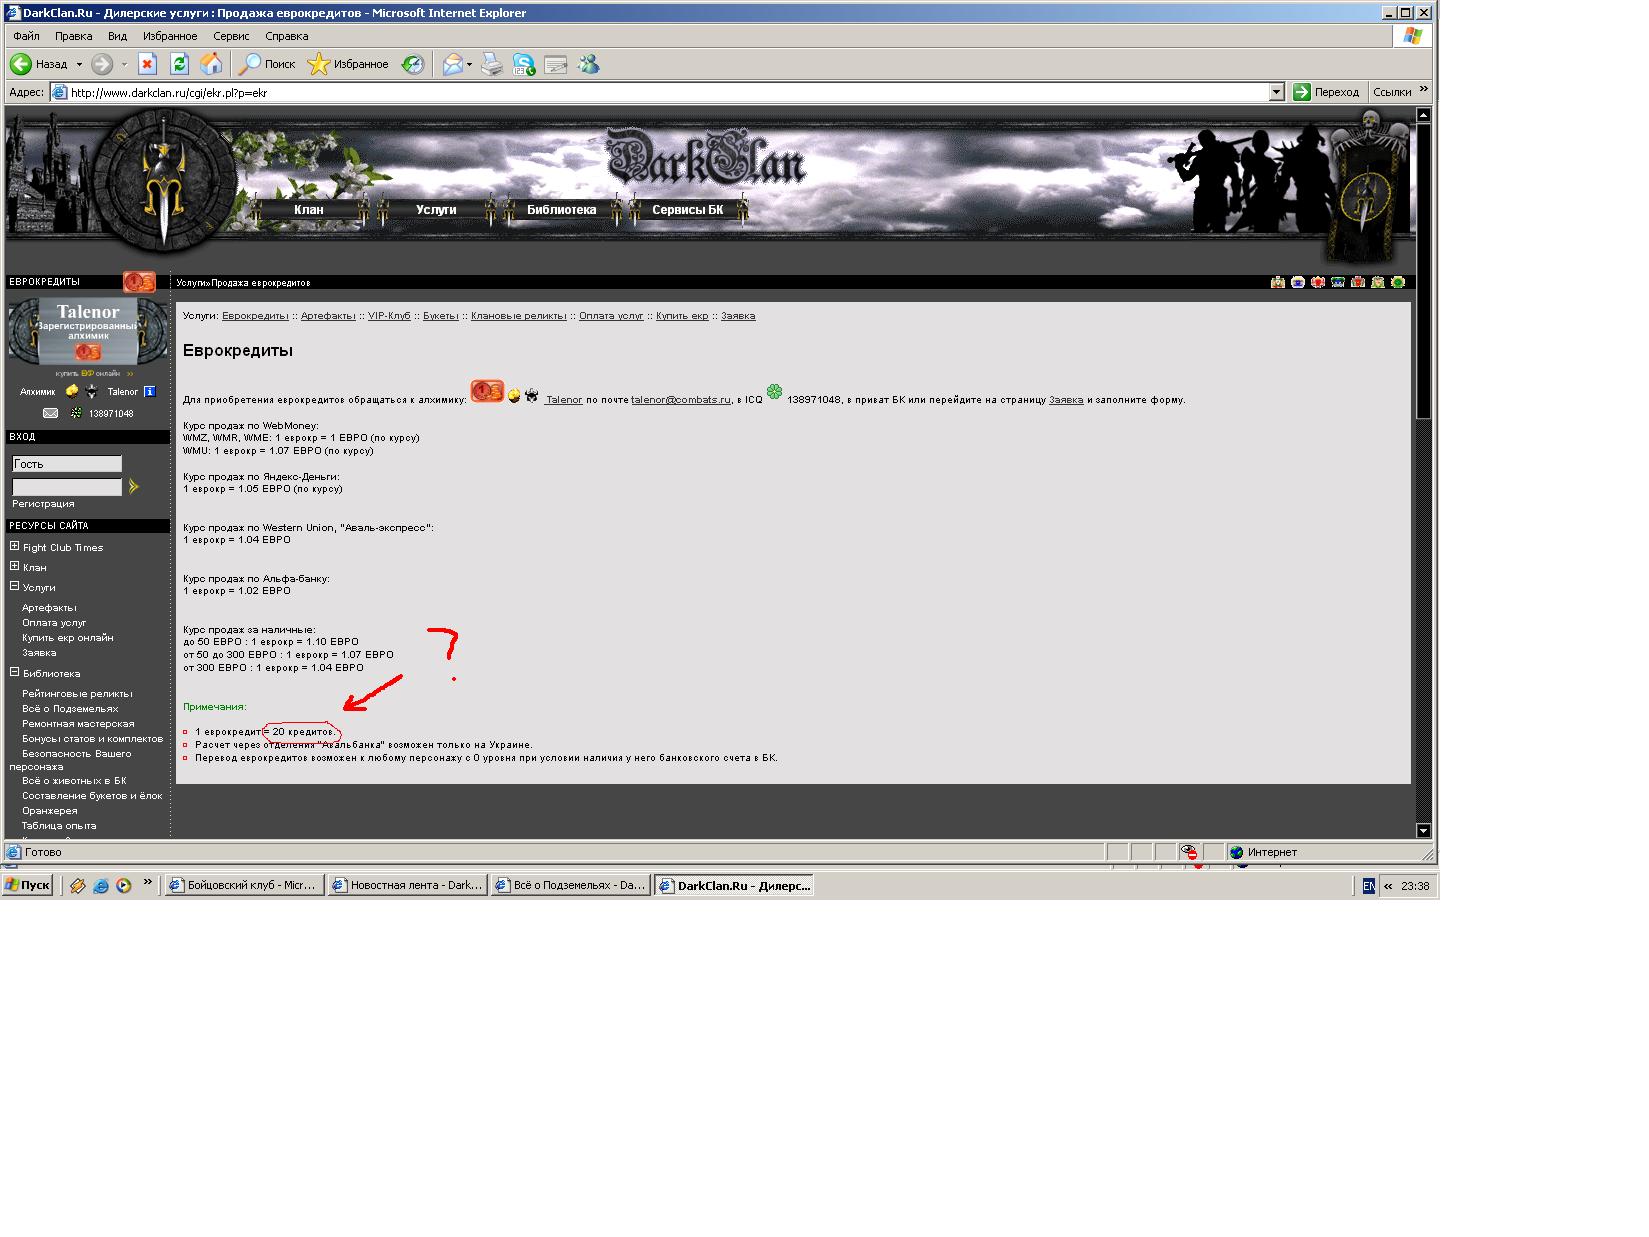
Task: Stop page loading with red X icon
Action: point(147,64)
